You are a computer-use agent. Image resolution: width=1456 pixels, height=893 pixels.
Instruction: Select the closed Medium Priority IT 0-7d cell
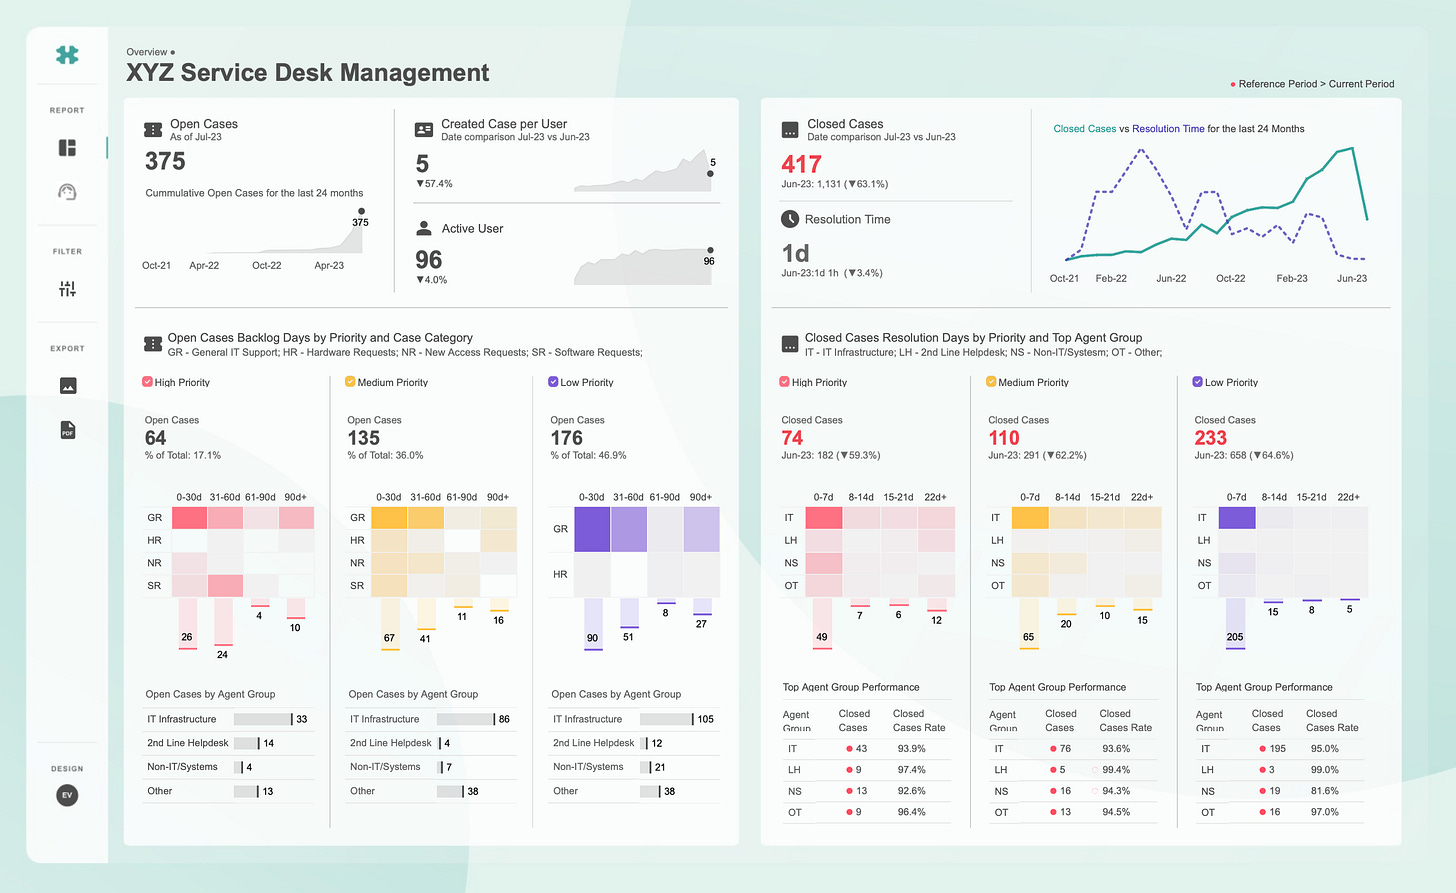pos(1030,518)
